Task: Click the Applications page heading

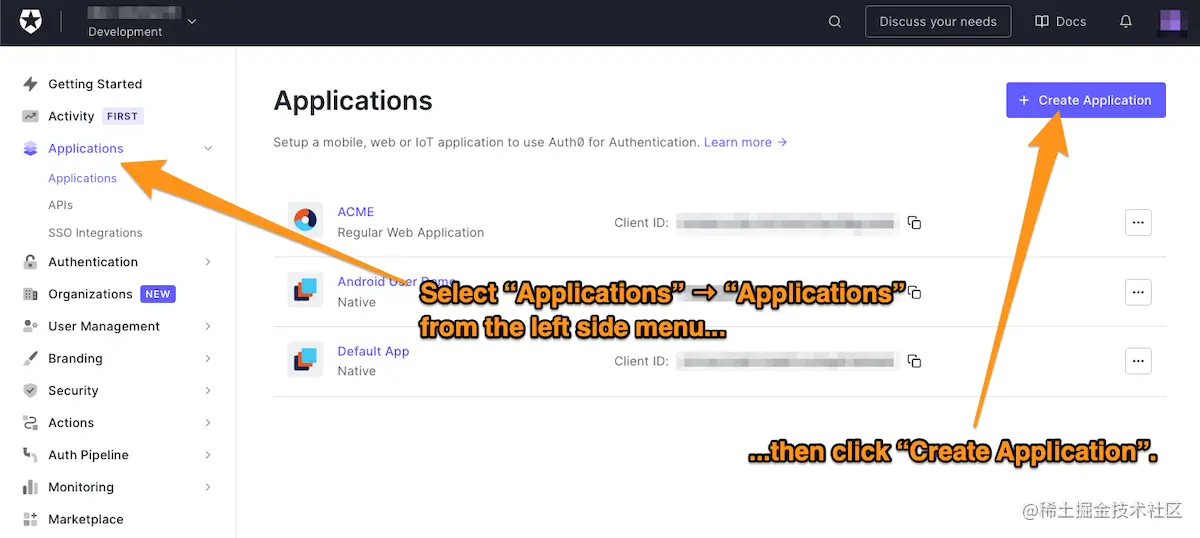Action: pyautogui.click(x=353, y=100)
